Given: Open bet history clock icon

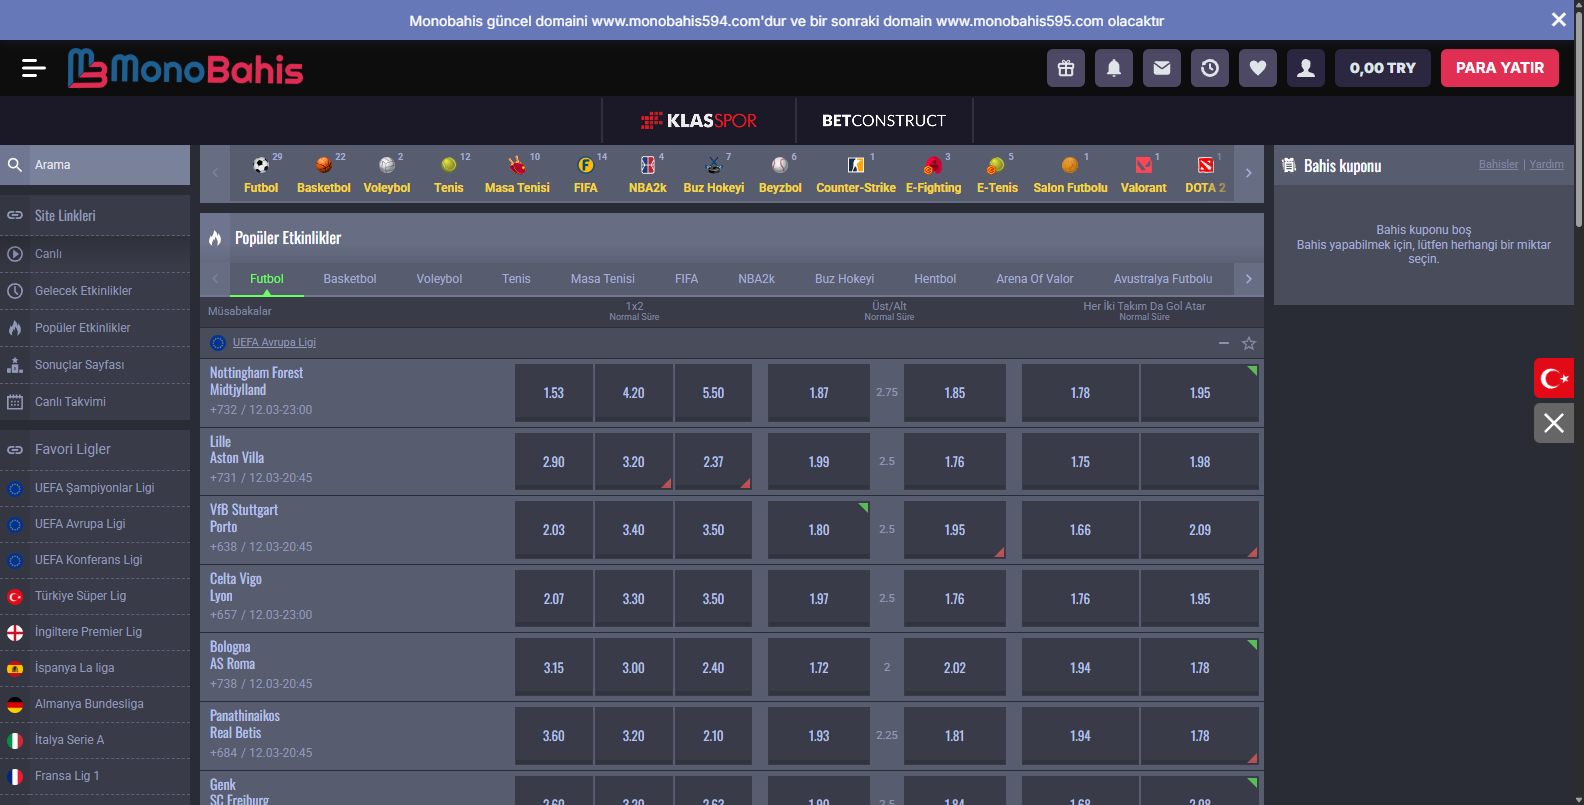Looking at the screenshot, I should (x=1210, y=68).
